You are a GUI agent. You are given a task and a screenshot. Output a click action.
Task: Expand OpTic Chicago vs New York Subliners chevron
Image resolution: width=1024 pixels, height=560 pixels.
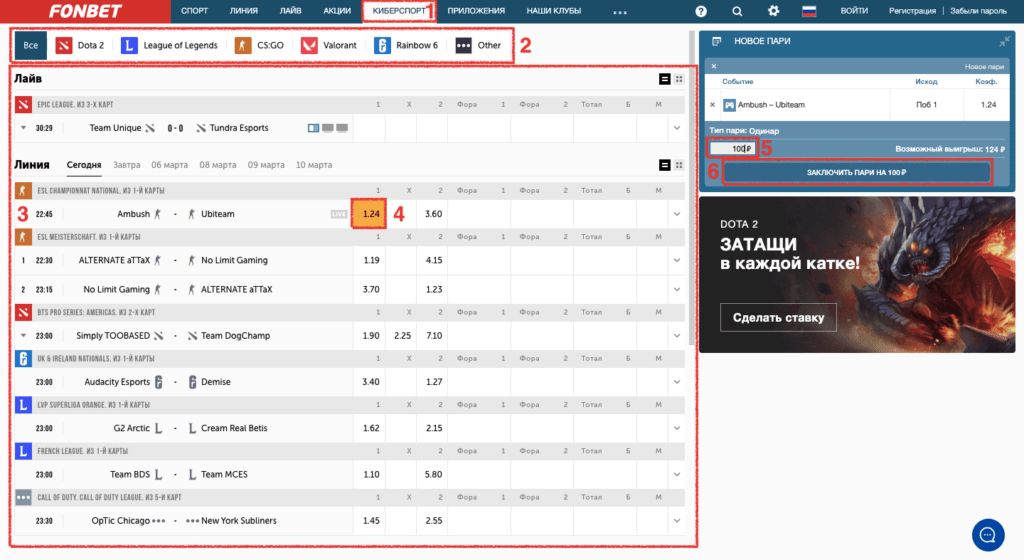point(677,521)
